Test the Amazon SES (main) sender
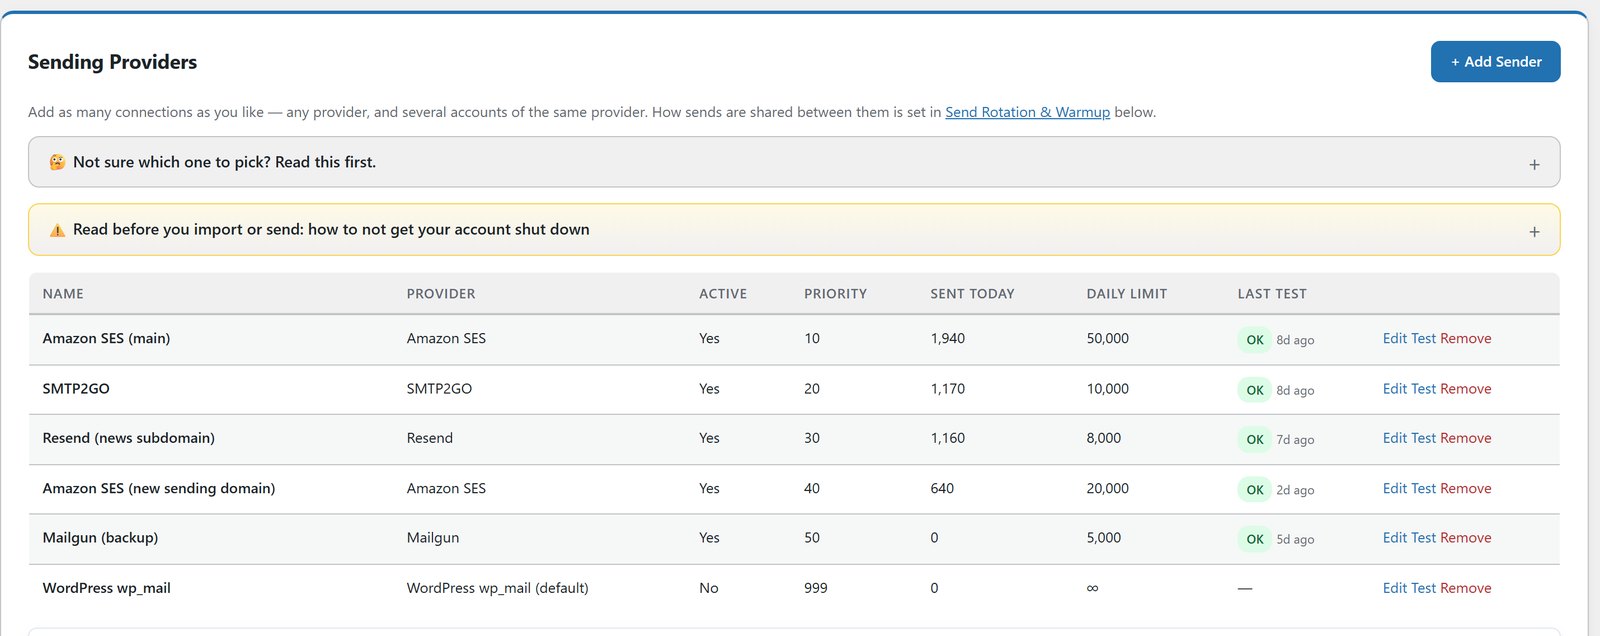 1423,339
